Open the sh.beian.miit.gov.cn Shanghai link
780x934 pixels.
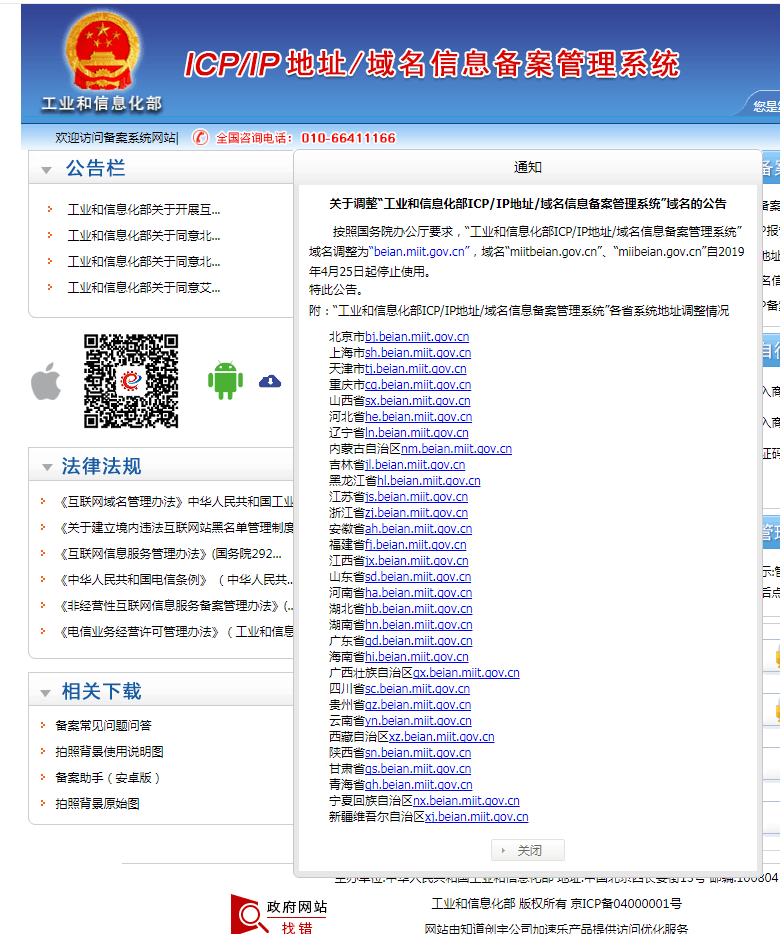click(x=418, y=353)
